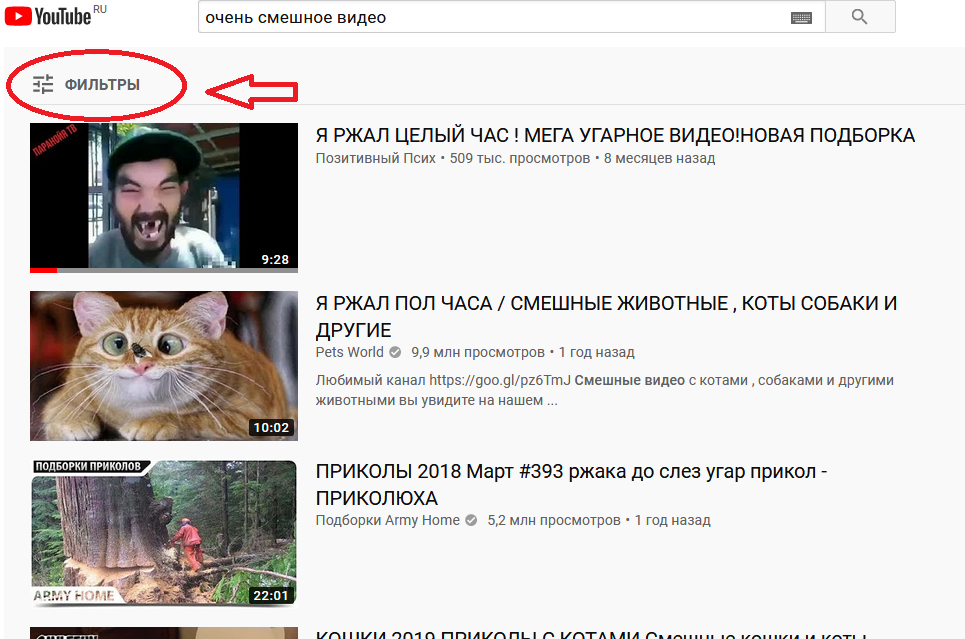Click the red watched-progress bar on first thumbnail
Image resolution: width=965 pixels, height=639 pixels.
(x=43, y=270)
